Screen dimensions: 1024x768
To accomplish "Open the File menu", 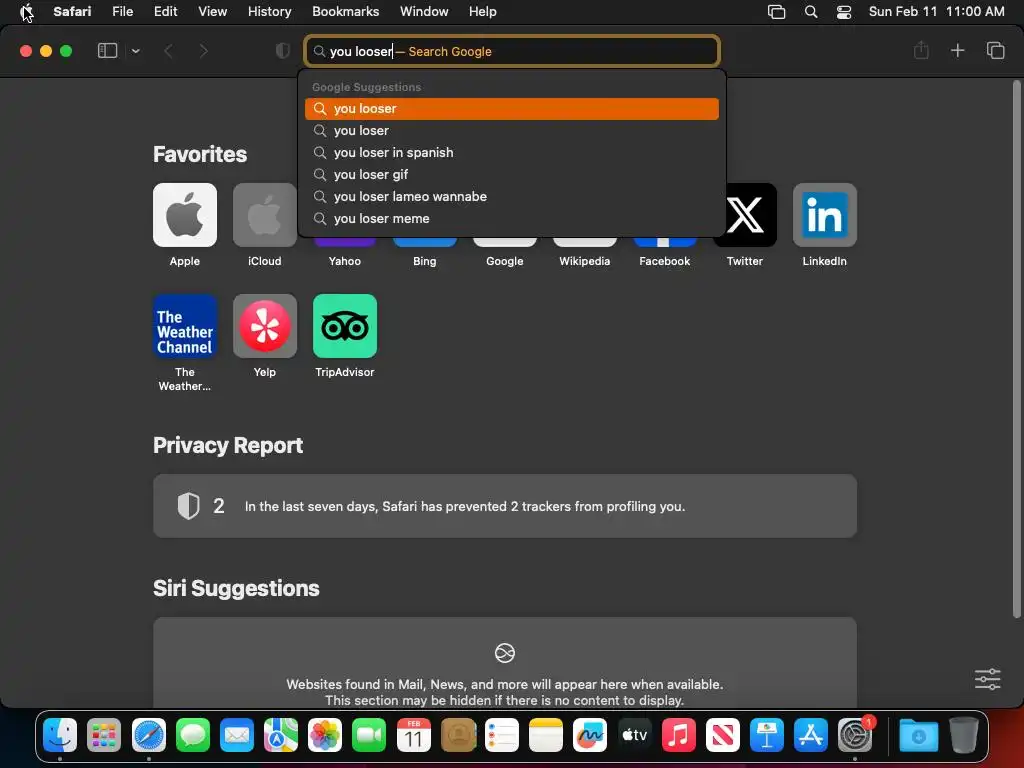I will pos(122,12).
